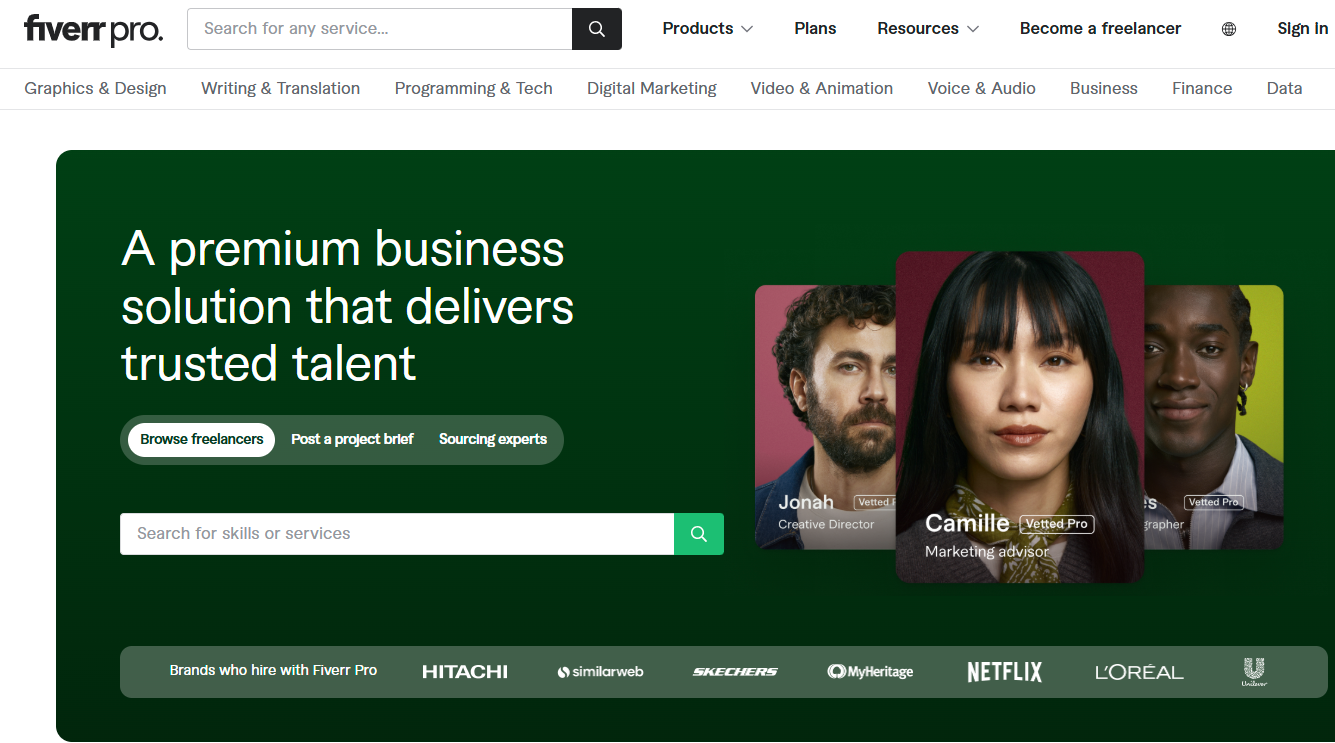This screenshot has width=1335, height=743.
Task: Click the Netflix brand logo
Action: [x=1004, y=671]
